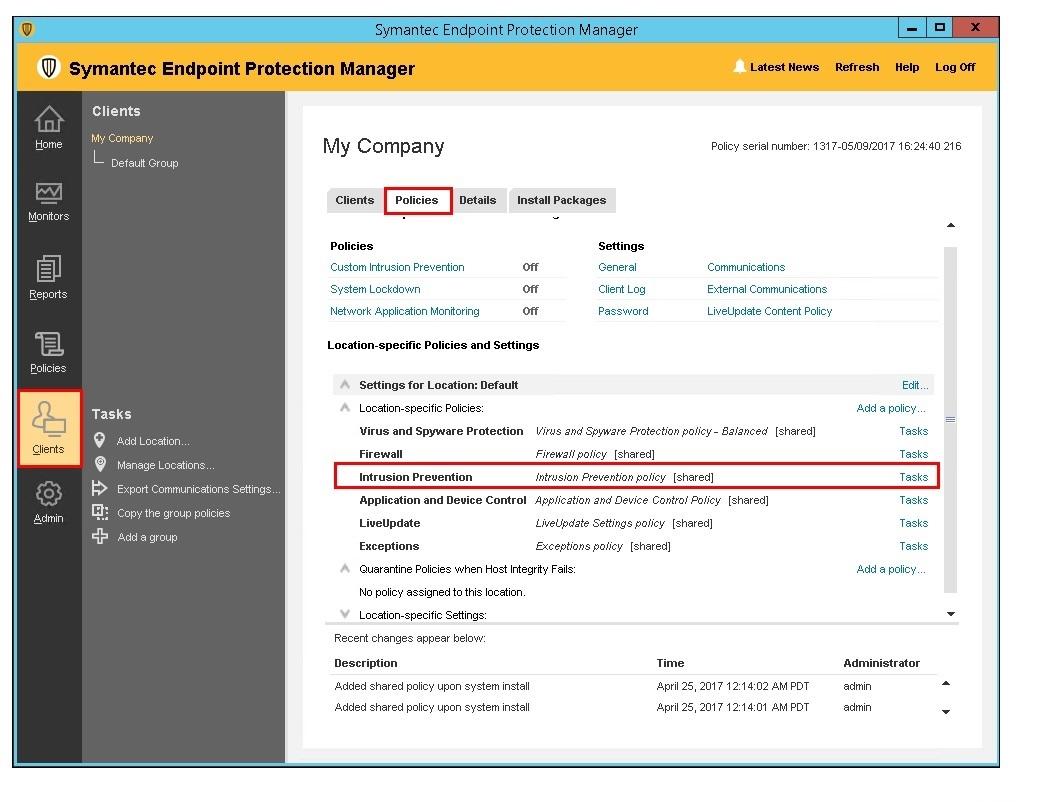Click the Add Location task link

click(153, 441)
